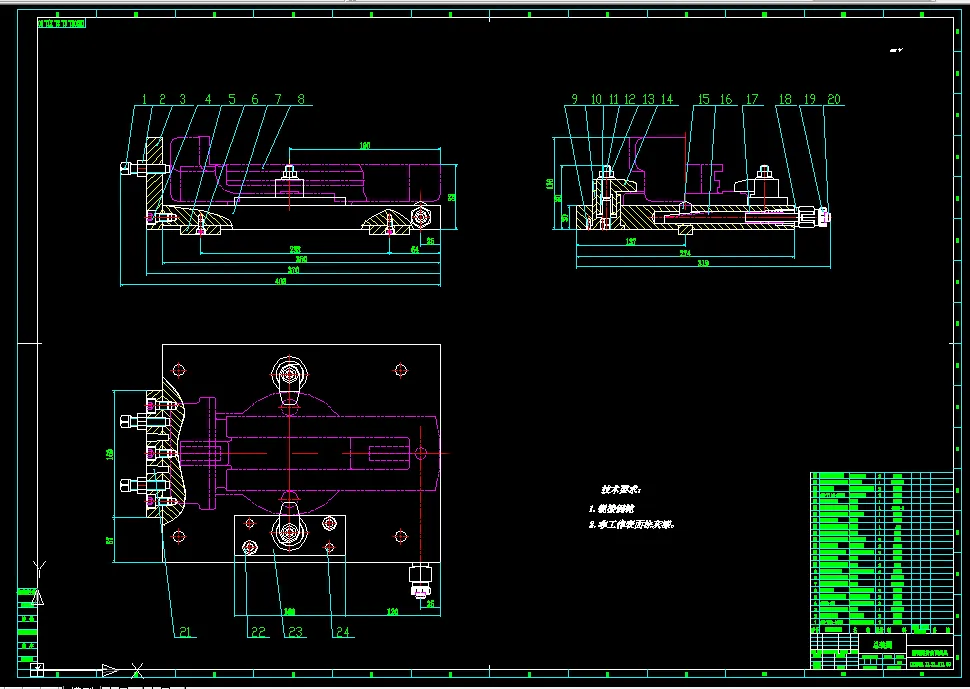Screen dimensions: 970x689
Task: Pick the 274 dimension text
Action: (685, 253)
